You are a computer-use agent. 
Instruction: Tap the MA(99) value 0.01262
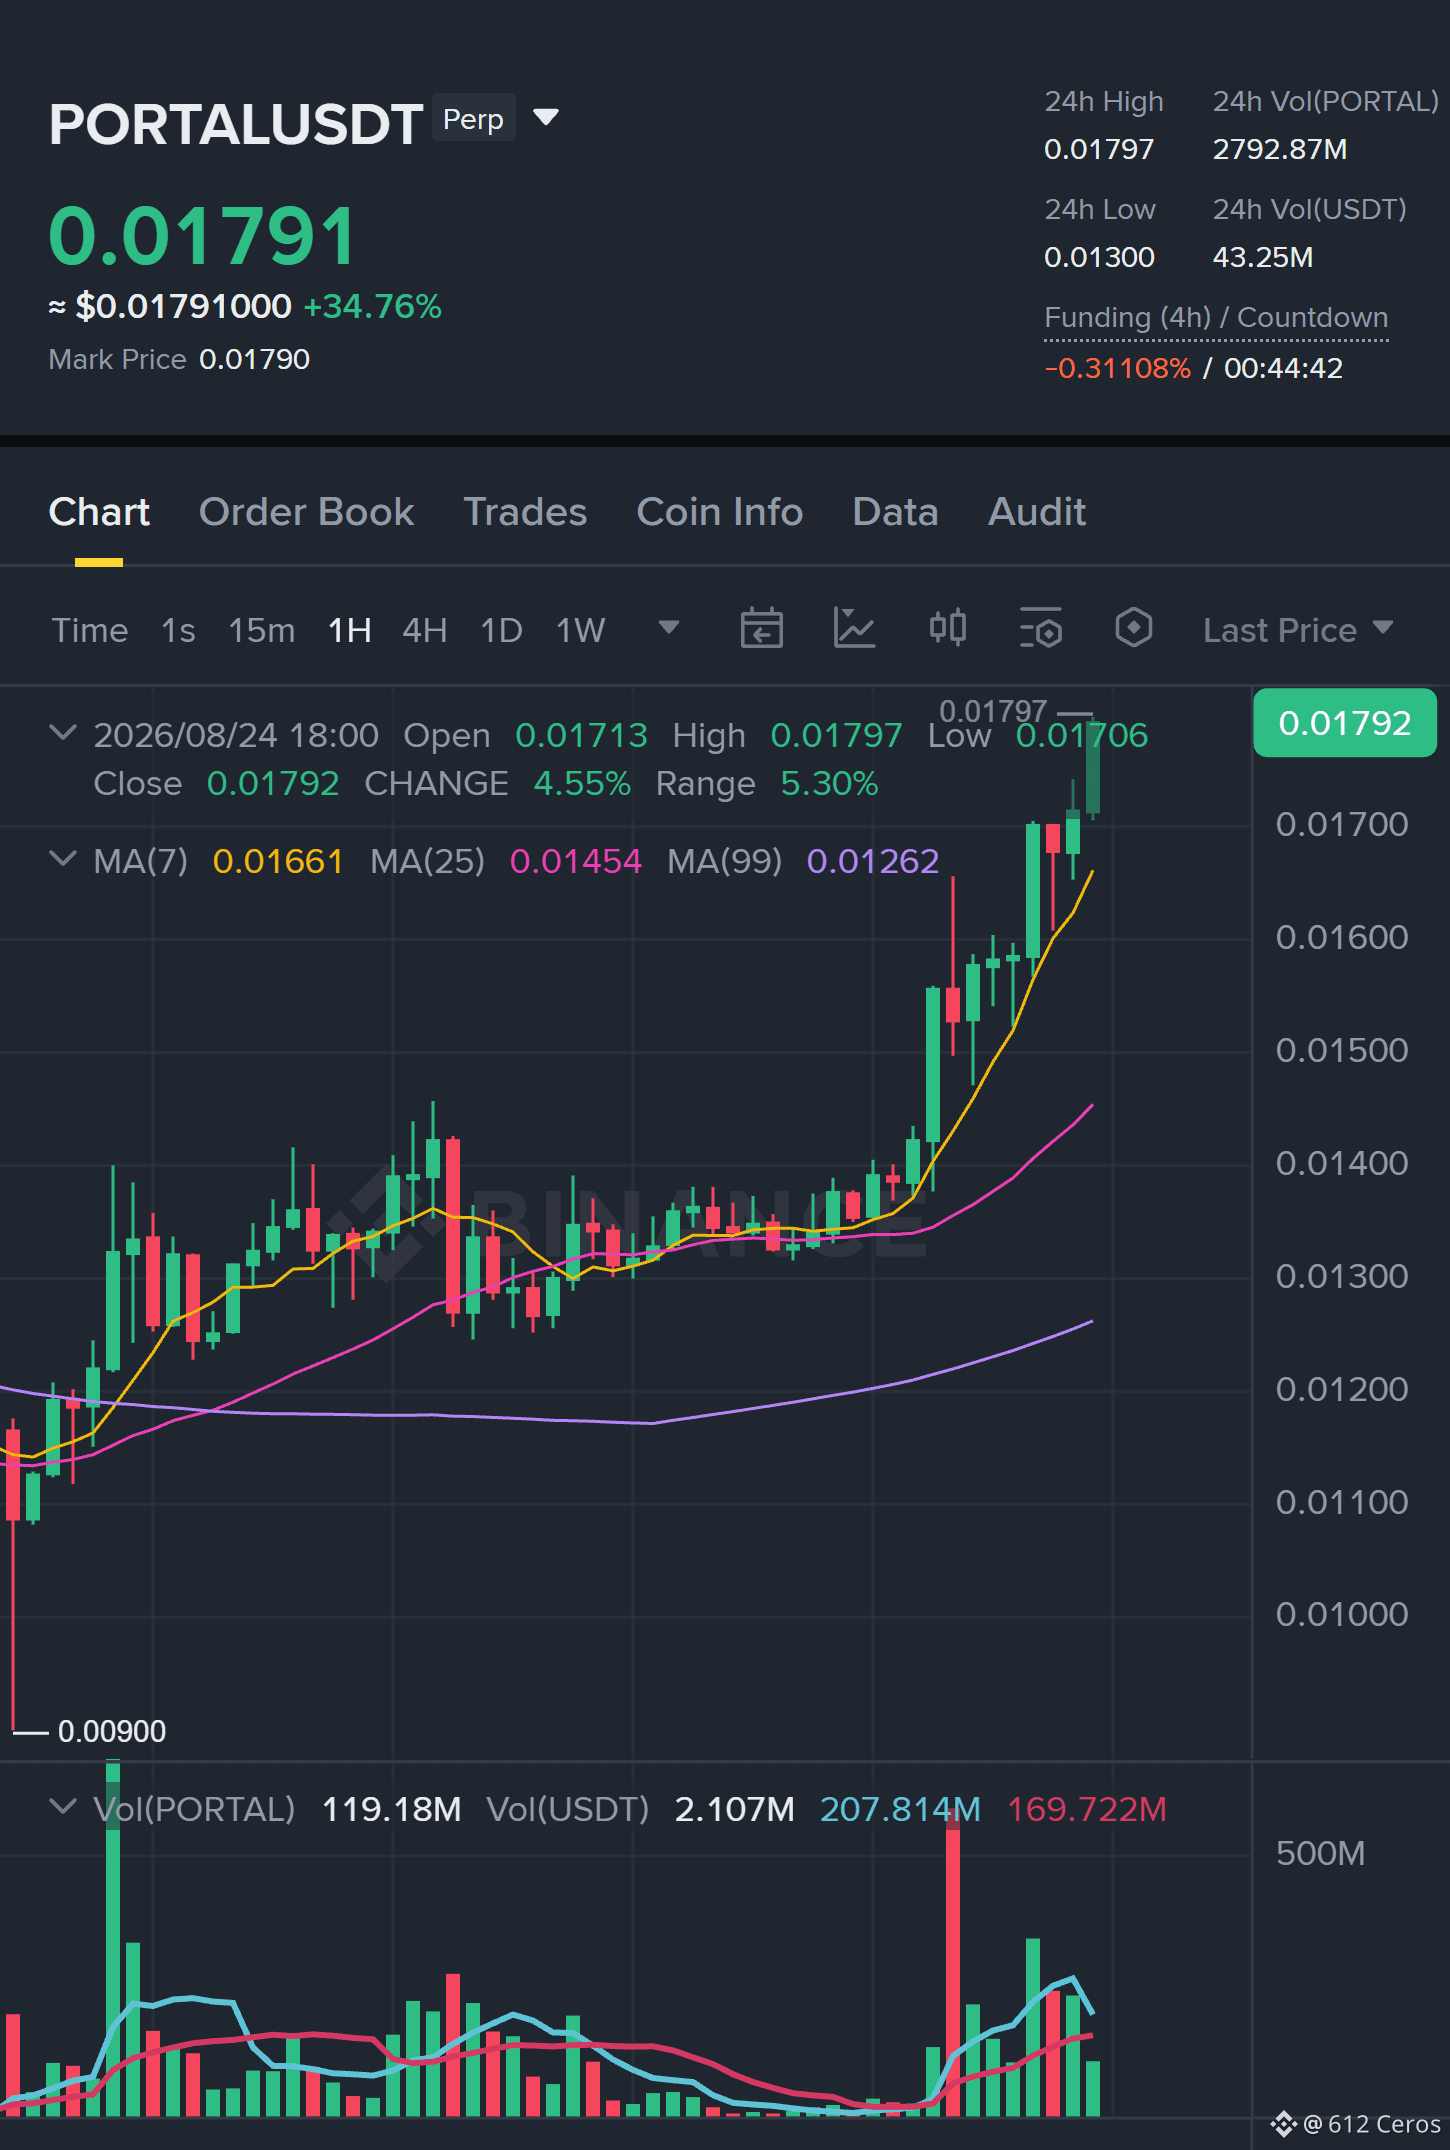click(x=873, y=861)
